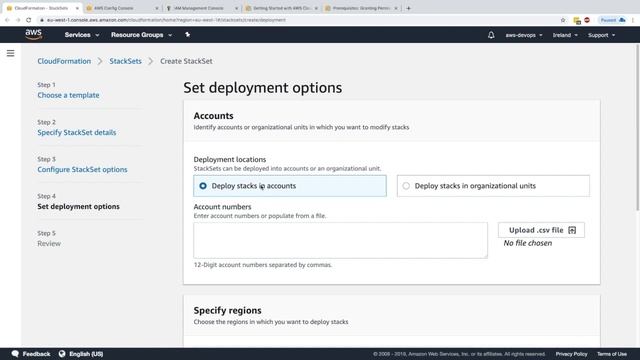Image resolution: width=640 pixels, height=360 pixels.
Task: Click the Upload .csv file button
Action: 541,230
